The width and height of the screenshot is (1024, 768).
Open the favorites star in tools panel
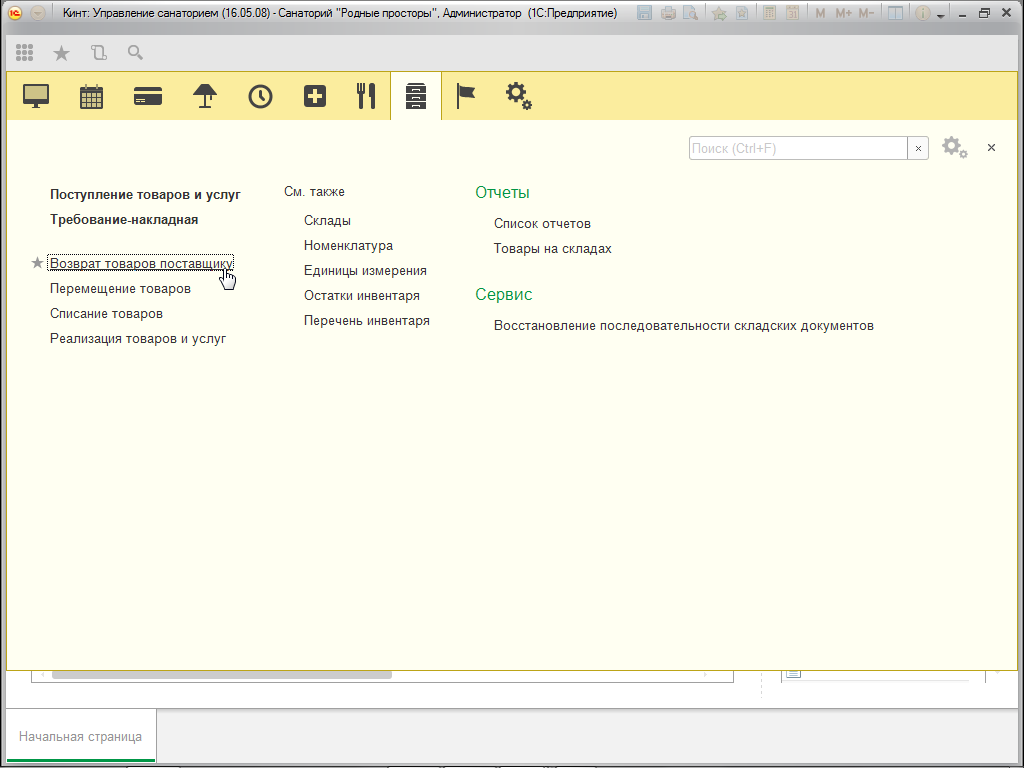pyautogui.click(x=61, y=53)
